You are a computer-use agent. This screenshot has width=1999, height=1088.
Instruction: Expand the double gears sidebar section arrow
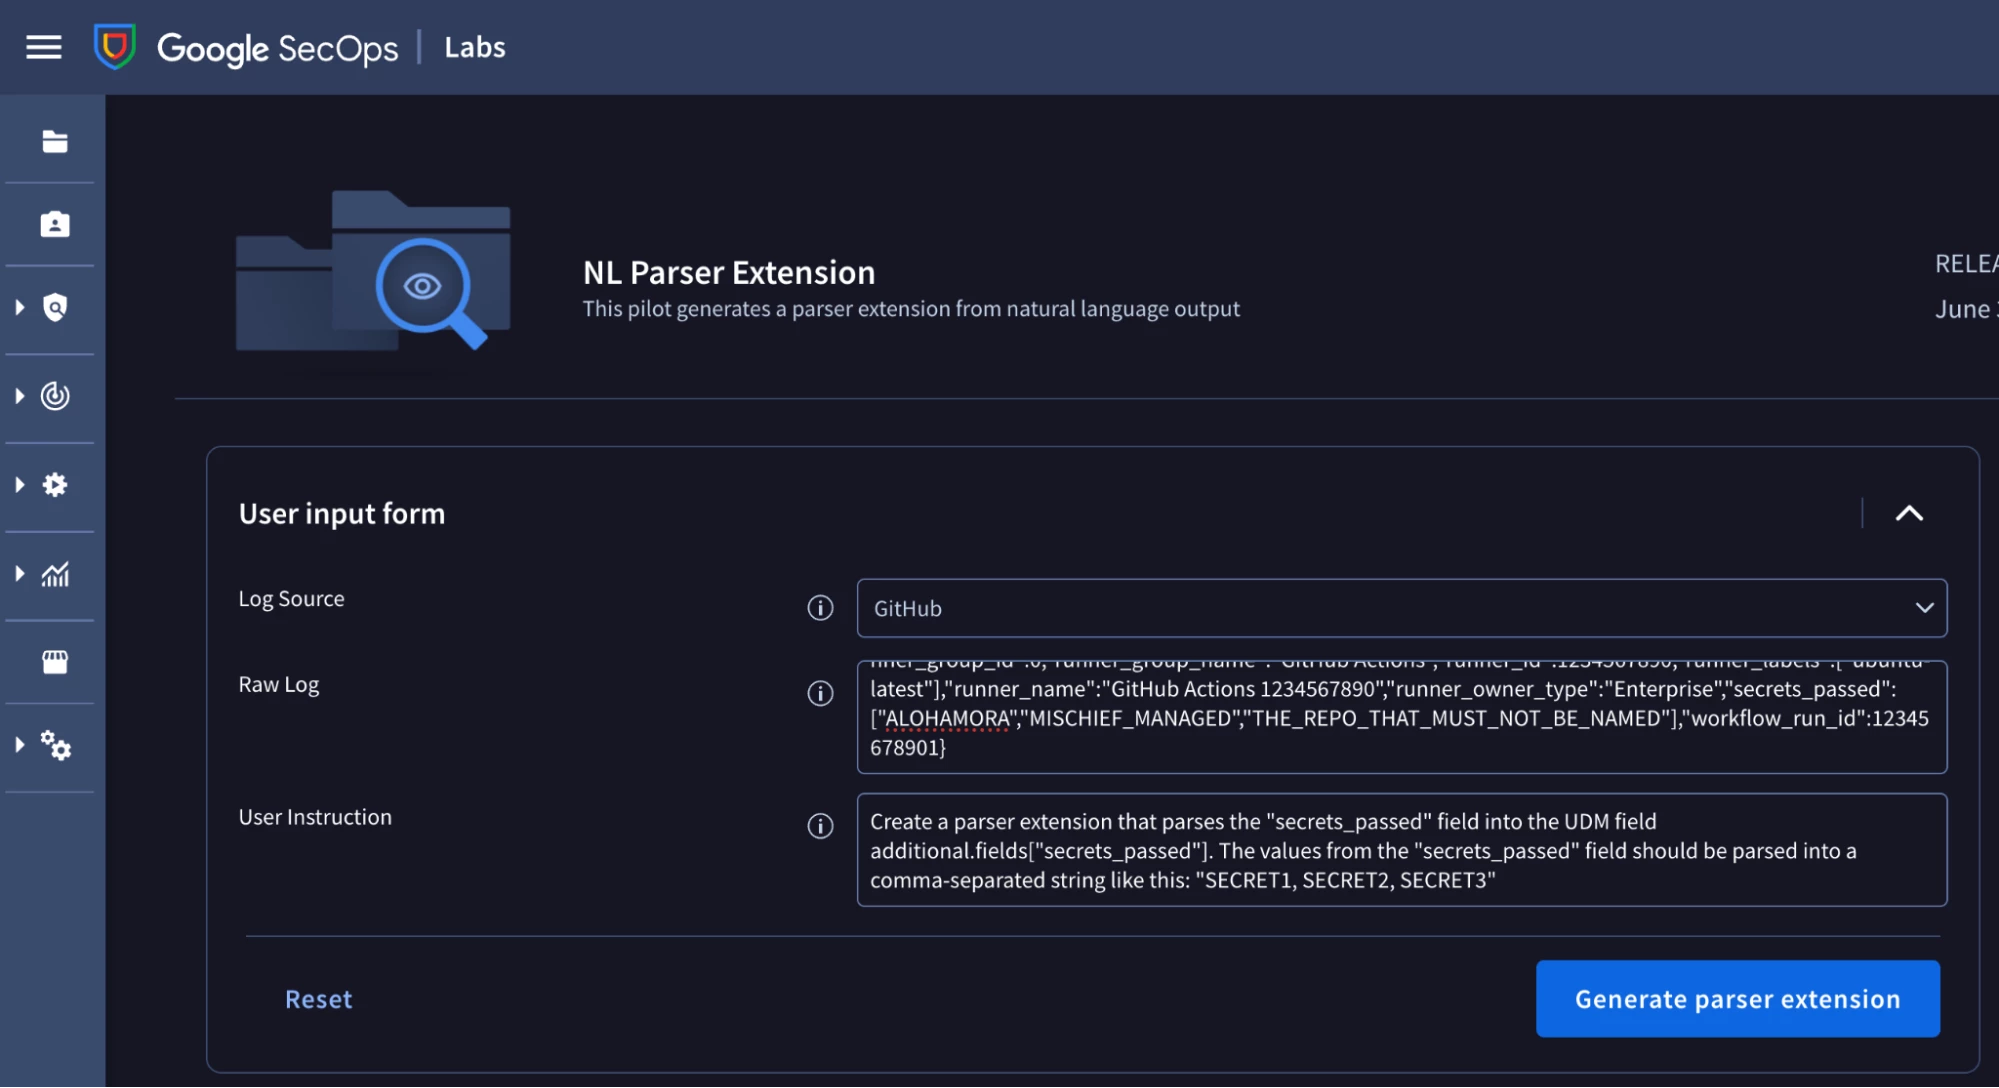pyautogui.click(x=19, y=745)
